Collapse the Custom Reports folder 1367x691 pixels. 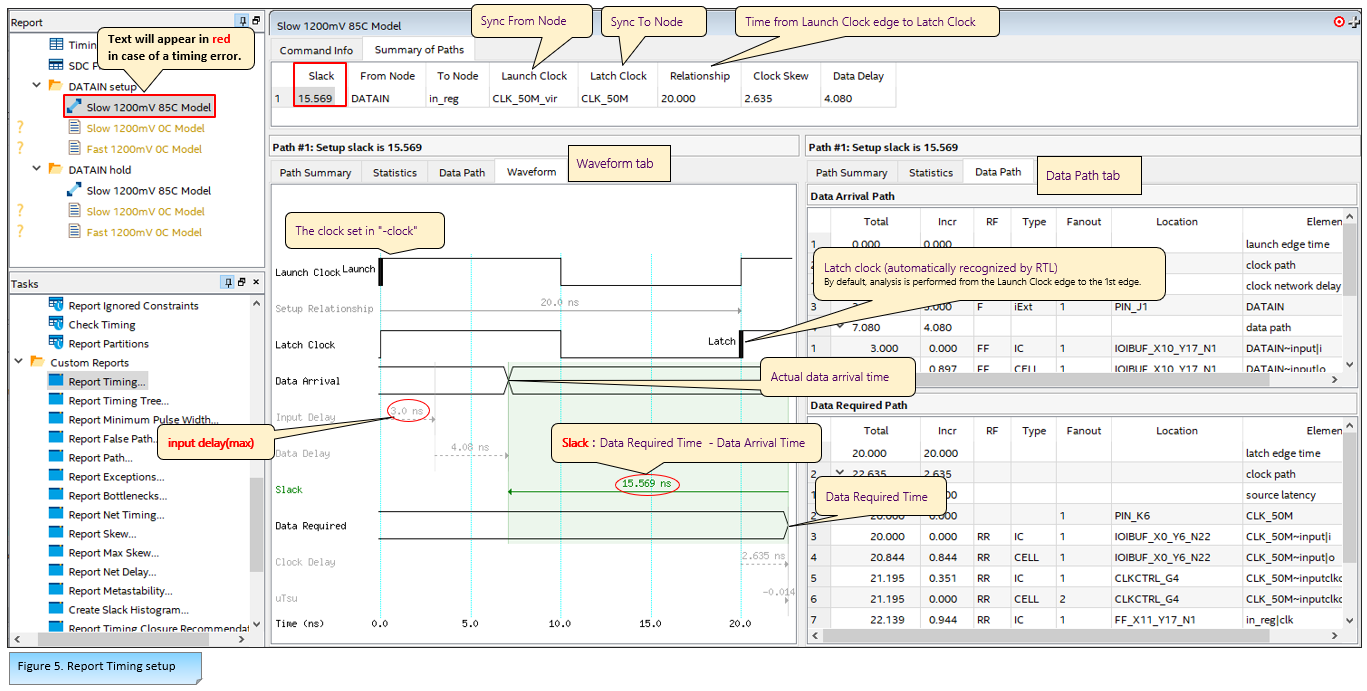click(x=20, y=363)
